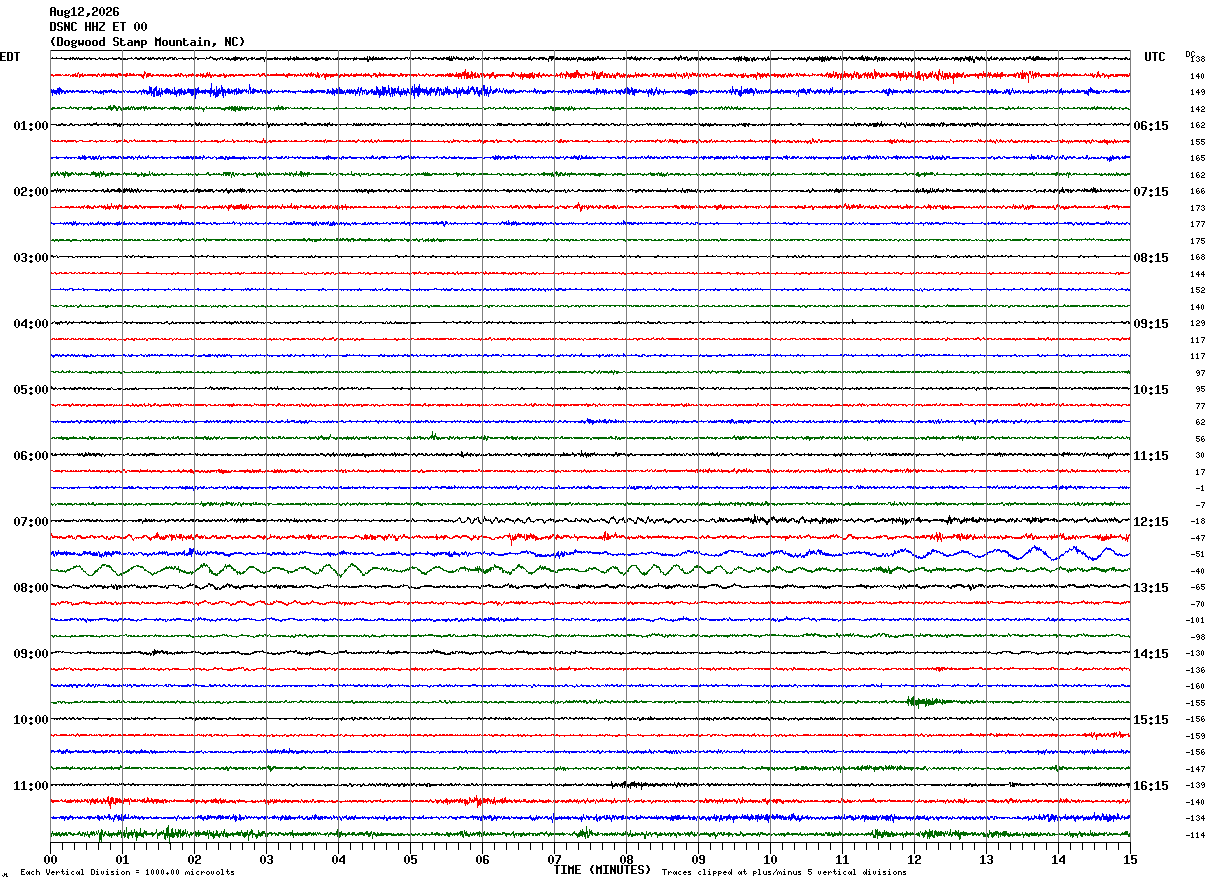Select the 07:00 EDT row label
1210x886 pixels.
point(30,522)
